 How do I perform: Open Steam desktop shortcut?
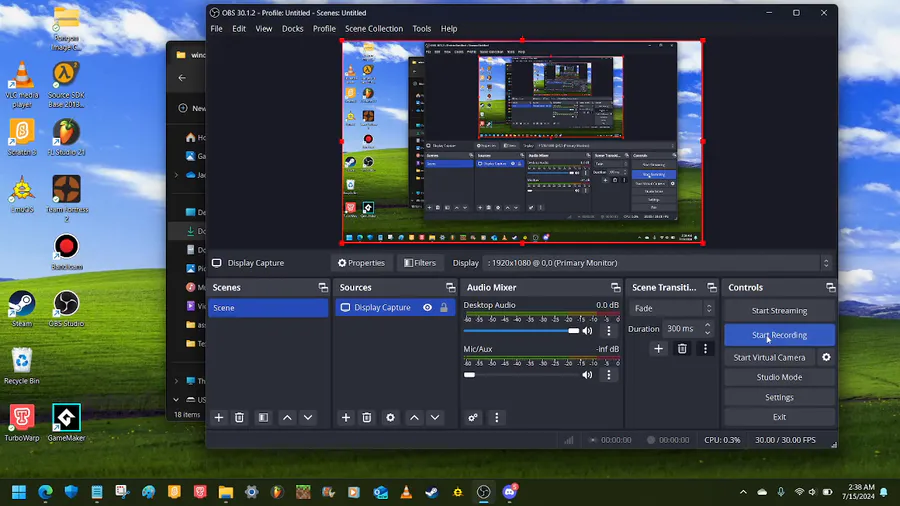pos(22,309)
